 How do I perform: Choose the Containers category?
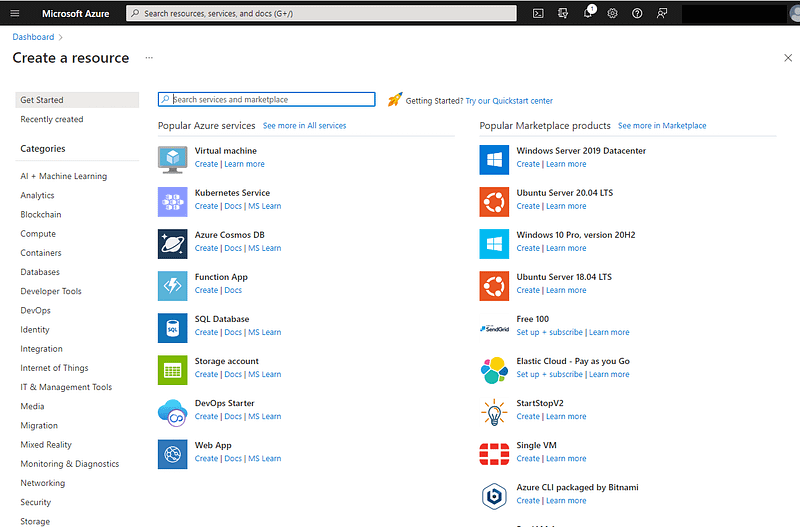coord(41,253)
